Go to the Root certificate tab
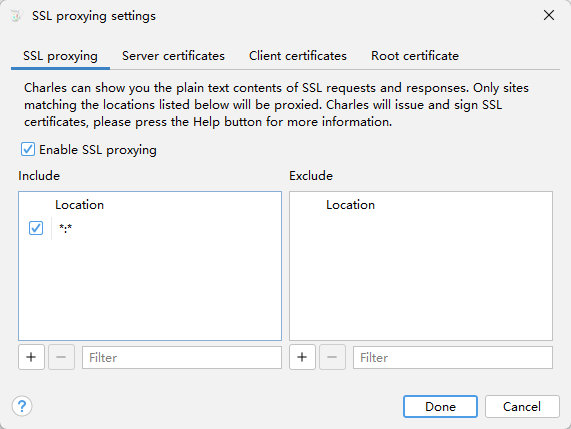571x429 pixels. (x=415, y=56)
